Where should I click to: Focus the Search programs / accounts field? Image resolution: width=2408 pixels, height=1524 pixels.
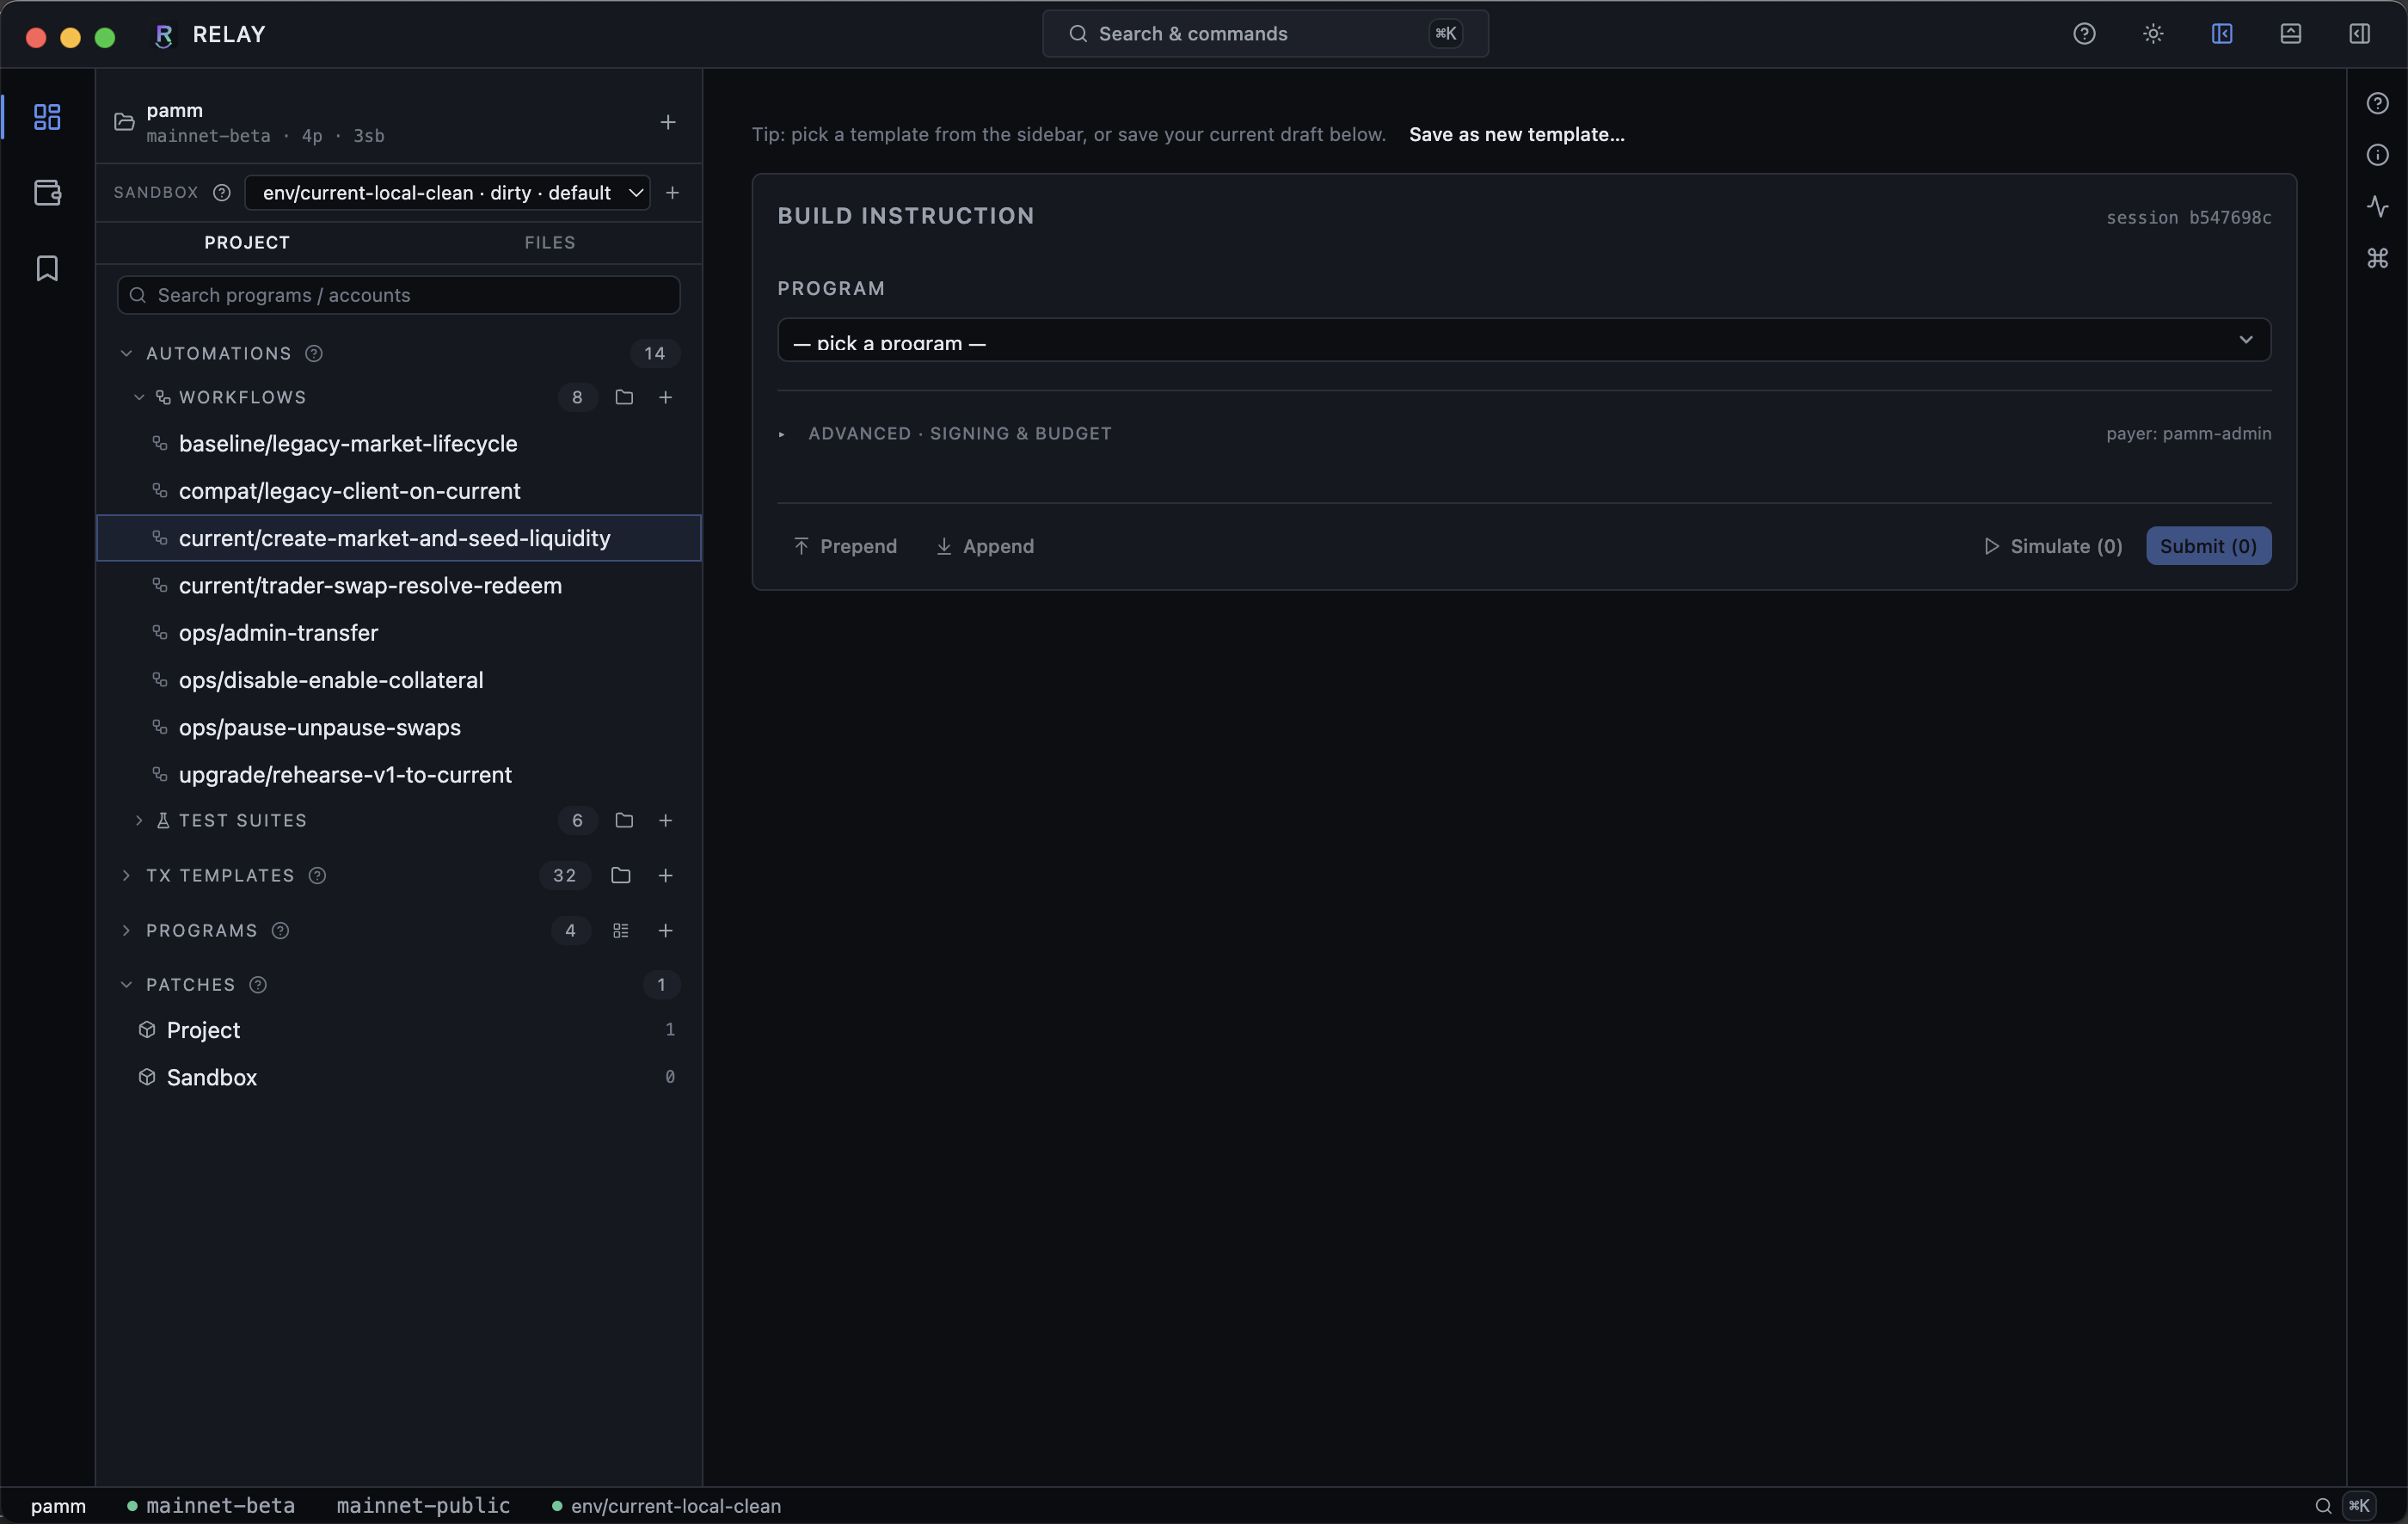tap(399, 295)
